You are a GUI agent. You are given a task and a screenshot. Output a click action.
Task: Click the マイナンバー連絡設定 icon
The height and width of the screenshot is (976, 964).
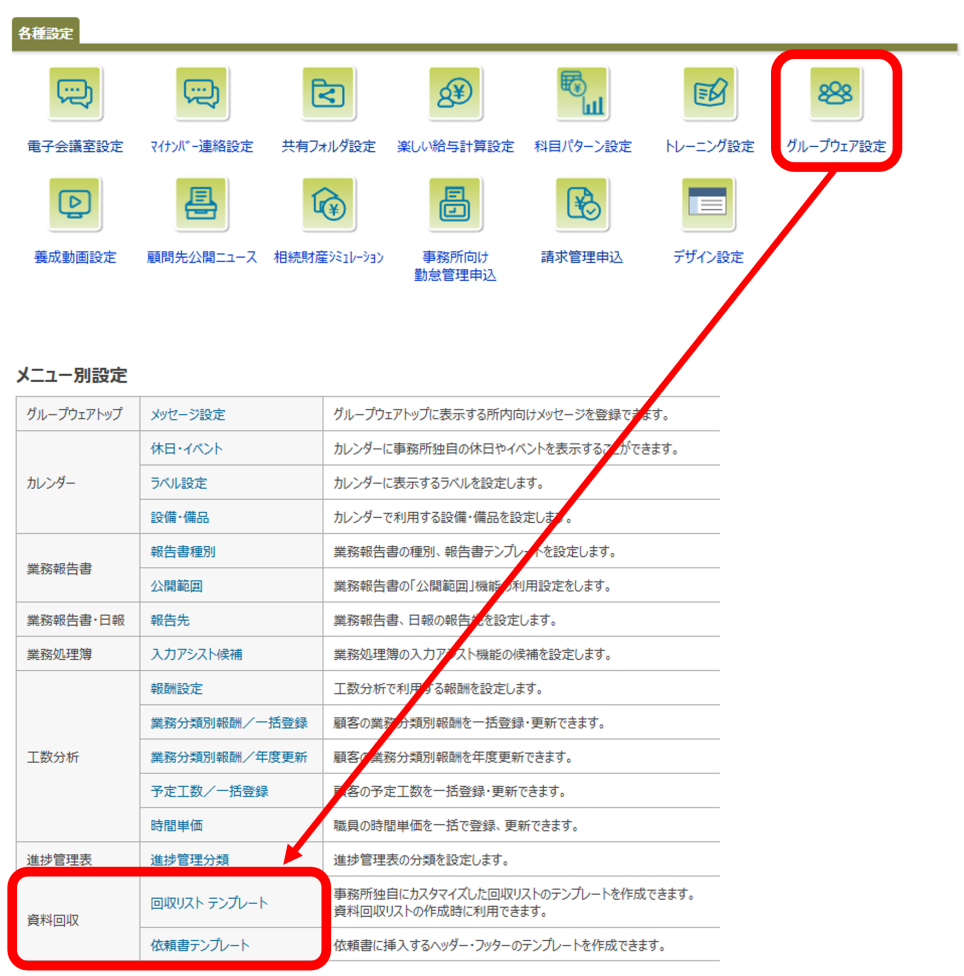pos(202,94)
